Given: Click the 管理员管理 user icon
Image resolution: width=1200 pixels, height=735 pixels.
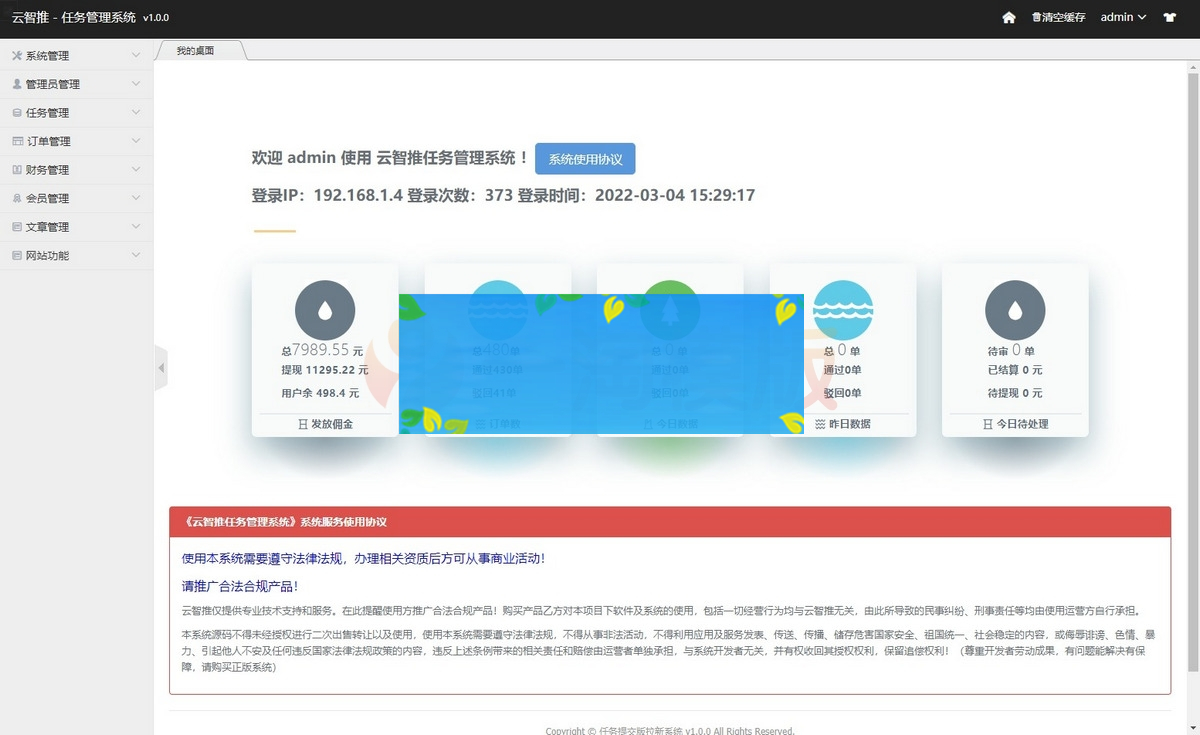Looking at the screenshot, I should pos(17,84).
